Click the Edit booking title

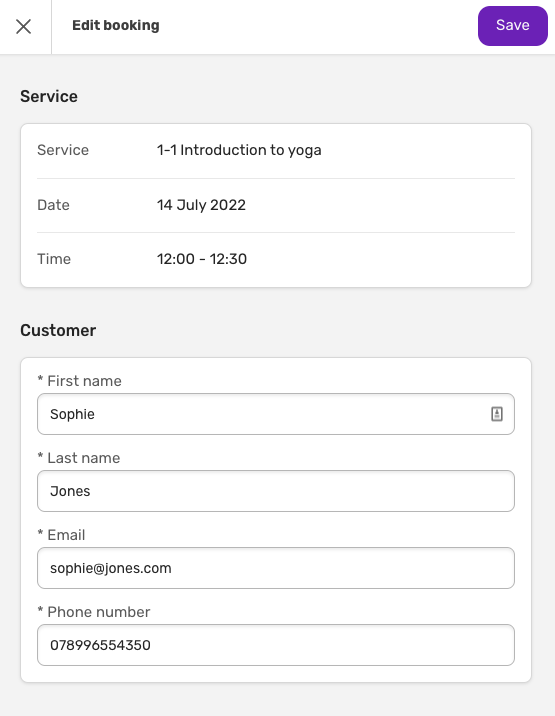coord(116,26)
